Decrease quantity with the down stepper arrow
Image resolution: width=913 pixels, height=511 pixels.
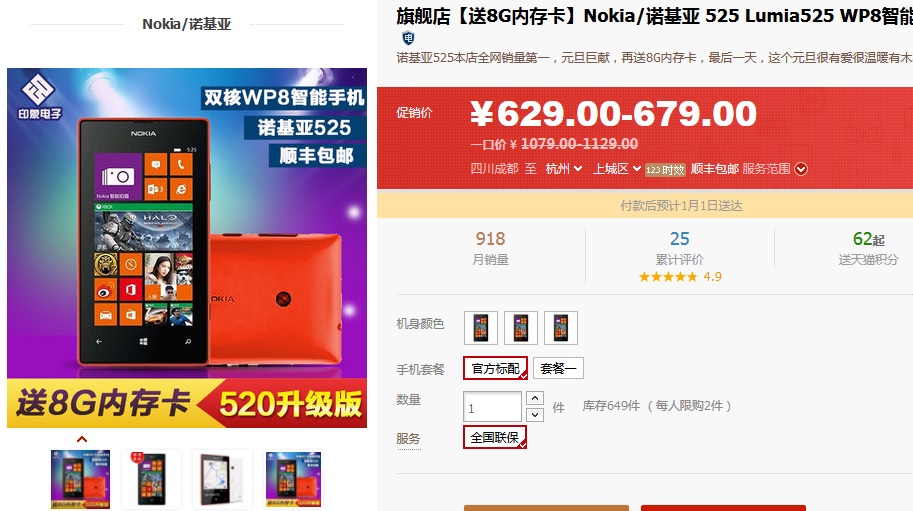click(535, 414)
